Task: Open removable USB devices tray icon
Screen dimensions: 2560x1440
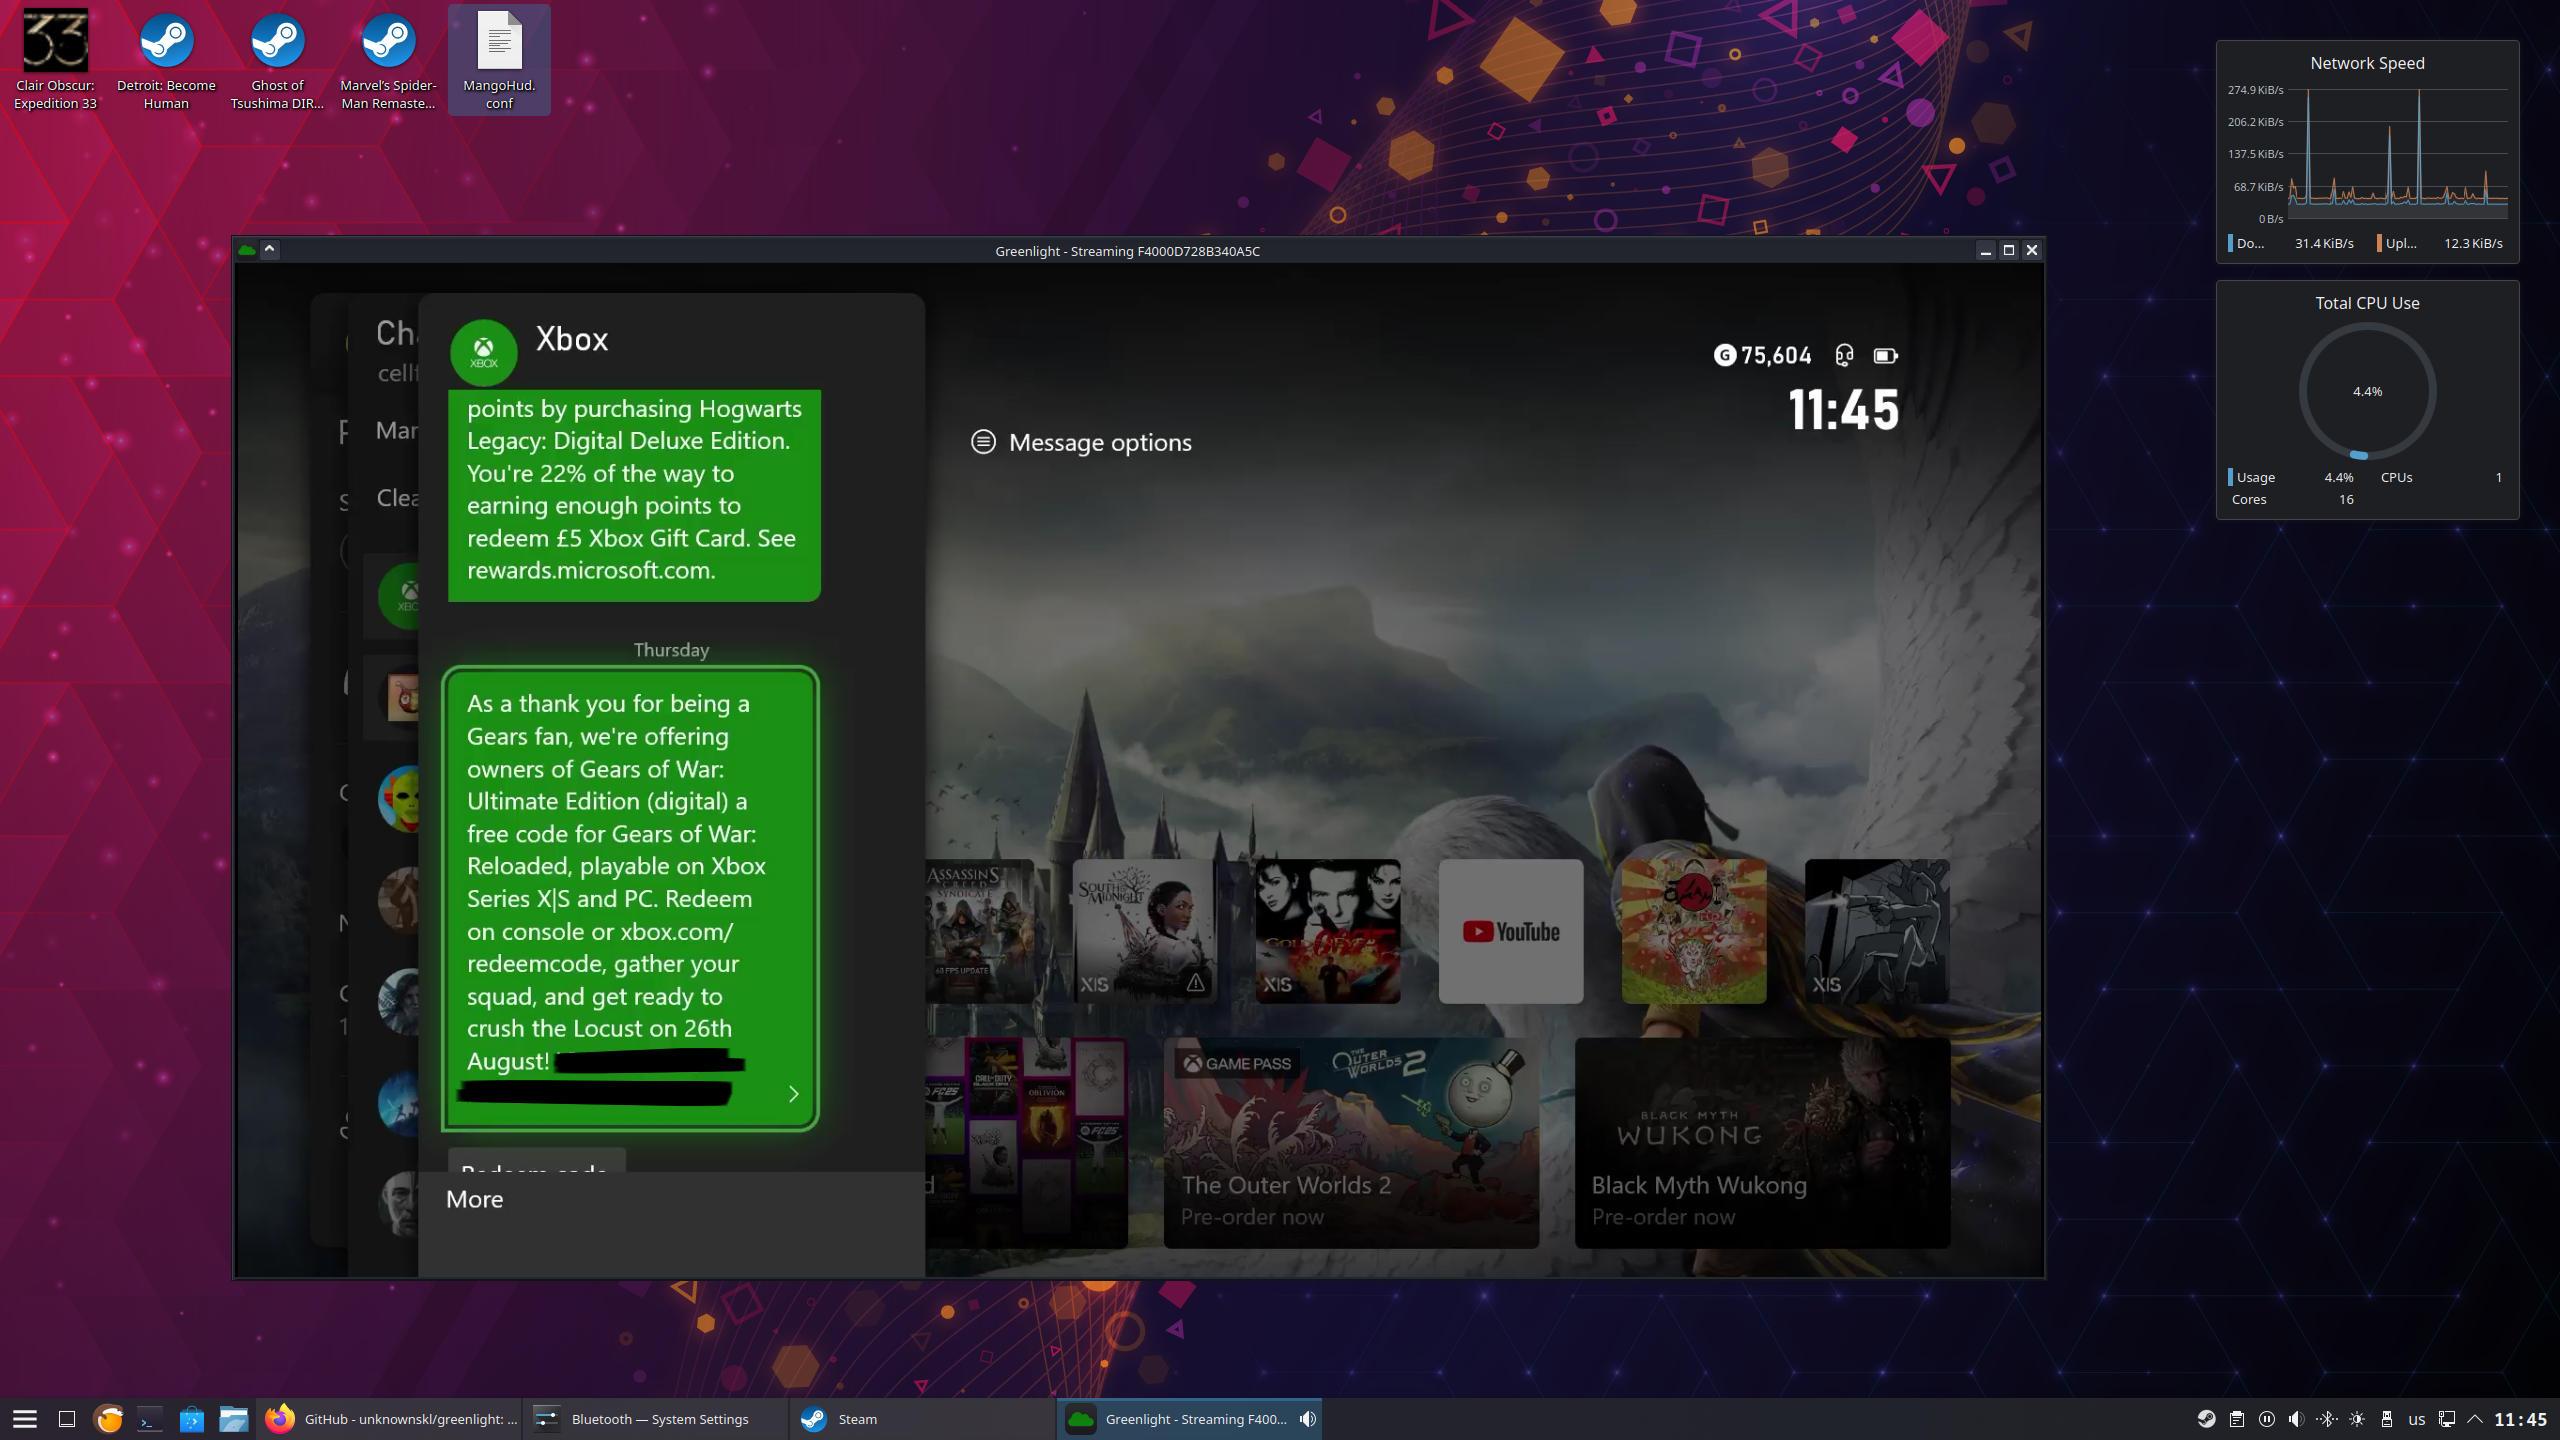Action: click(2387, 1419)
